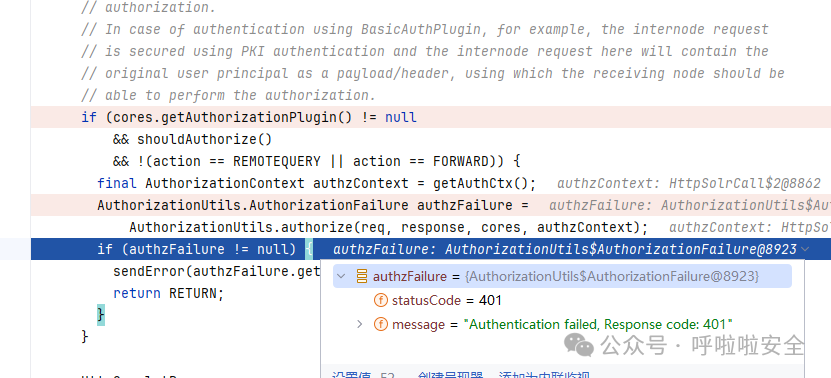Collapse the authzFailure variable node

point(341,276)
